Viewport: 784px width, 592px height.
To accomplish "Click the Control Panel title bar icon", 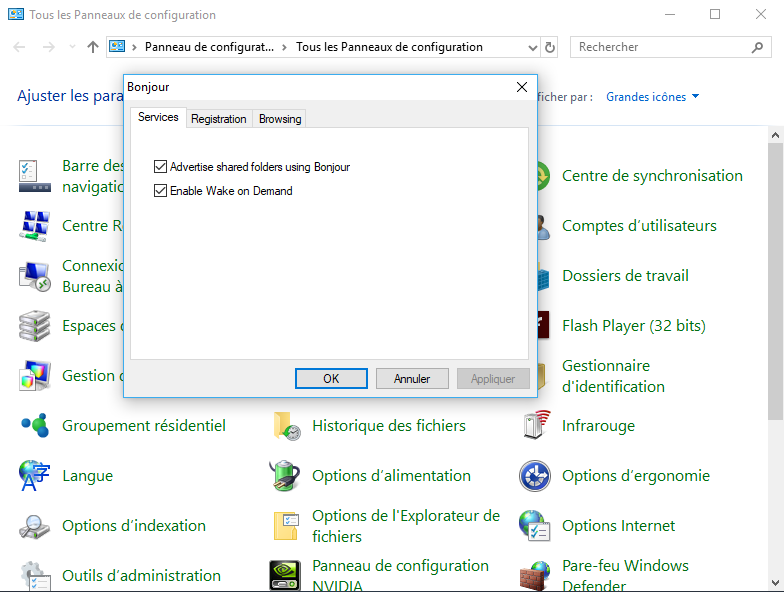I will click(16, 14).
